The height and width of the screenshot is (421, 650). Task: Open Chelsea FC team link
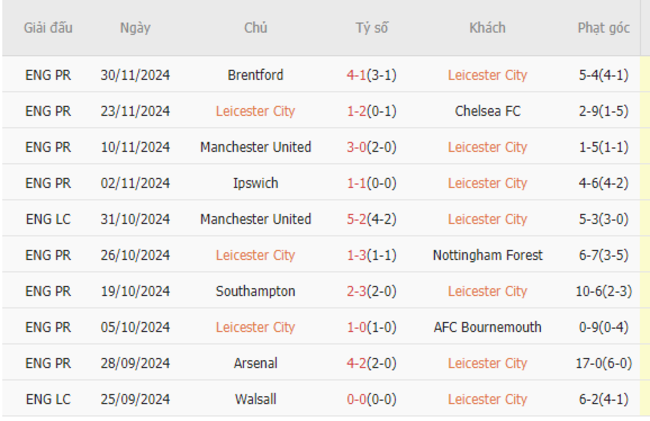coord(488,111)
